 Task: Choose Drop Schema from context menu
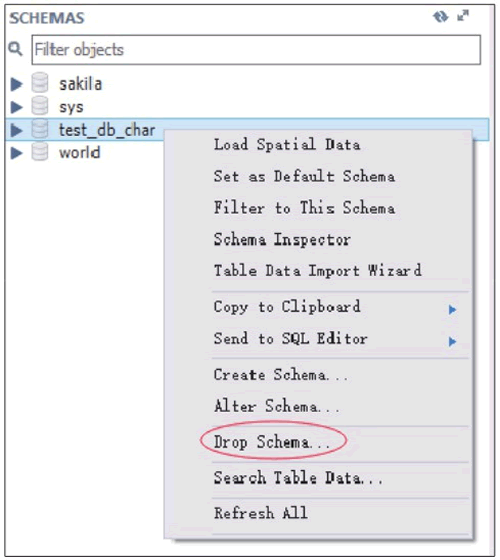[272, 442]
